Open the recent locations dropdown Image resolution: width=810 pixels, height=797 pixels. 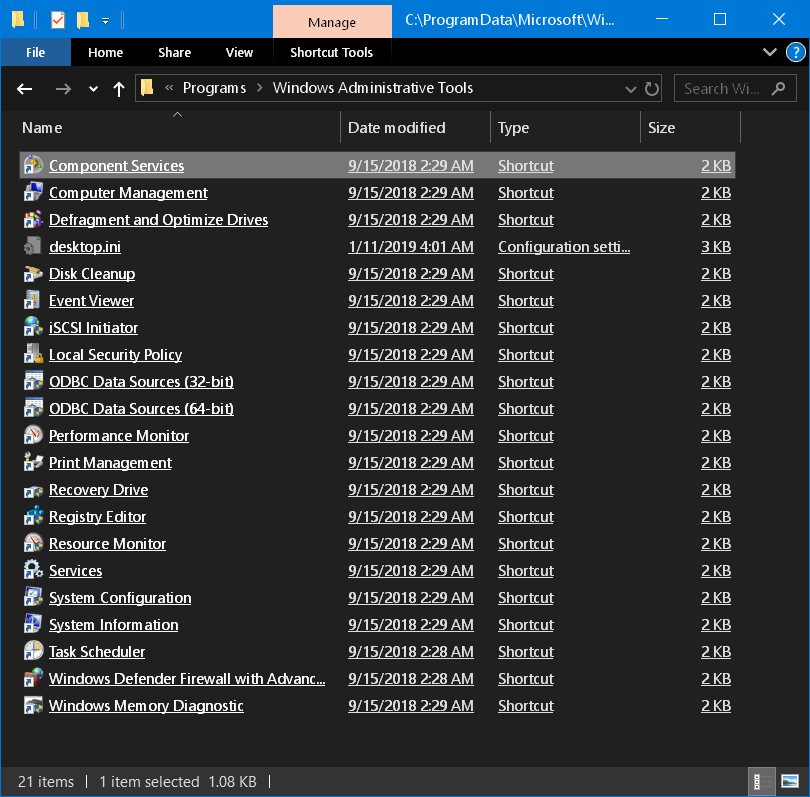click(x=93, y=89)
